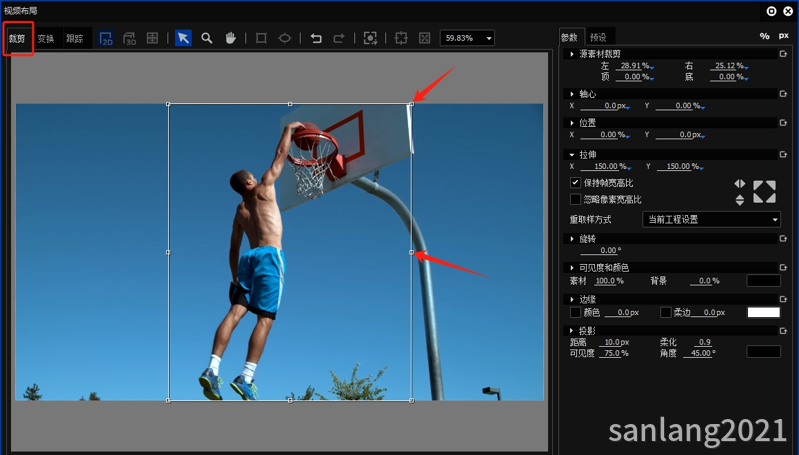The height and width of the screenshot is (455, 799).
Task: Open the 预设 tab
Action: tap(598, 37)
